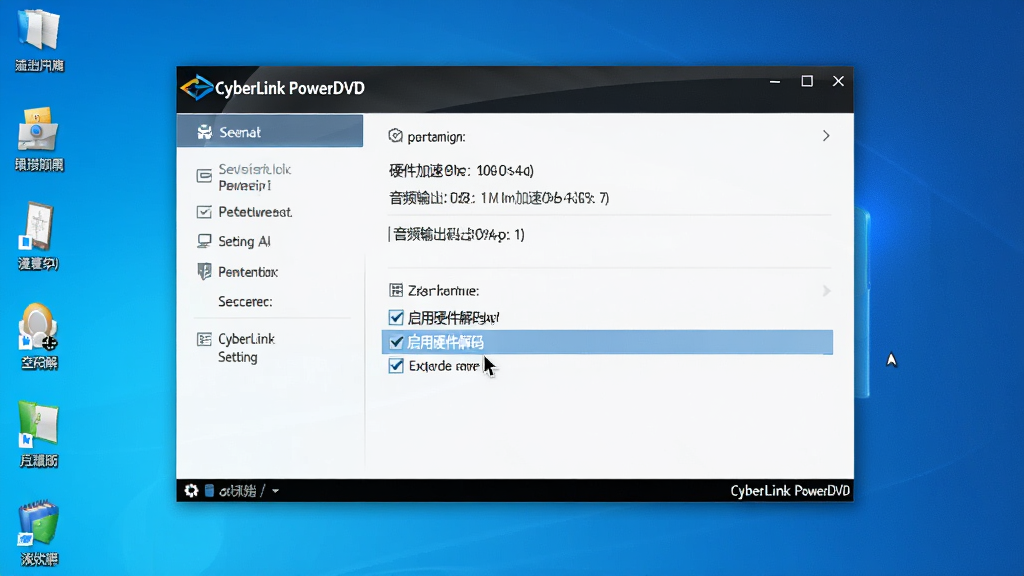Screen dimensions: 1024x576
Task: Click CyberLink PowerDVD label in status bar
Action: (790, 491)
